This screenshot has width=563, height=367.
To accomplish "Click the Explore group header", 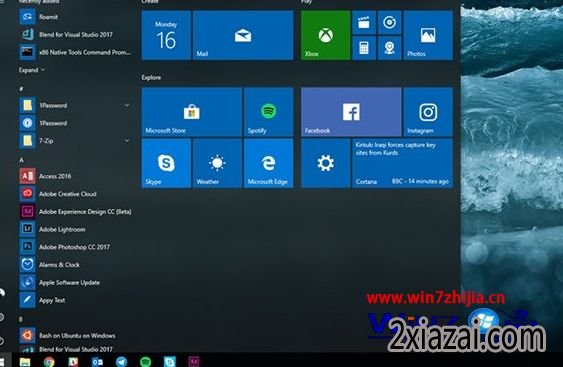I will pos(151,78).
